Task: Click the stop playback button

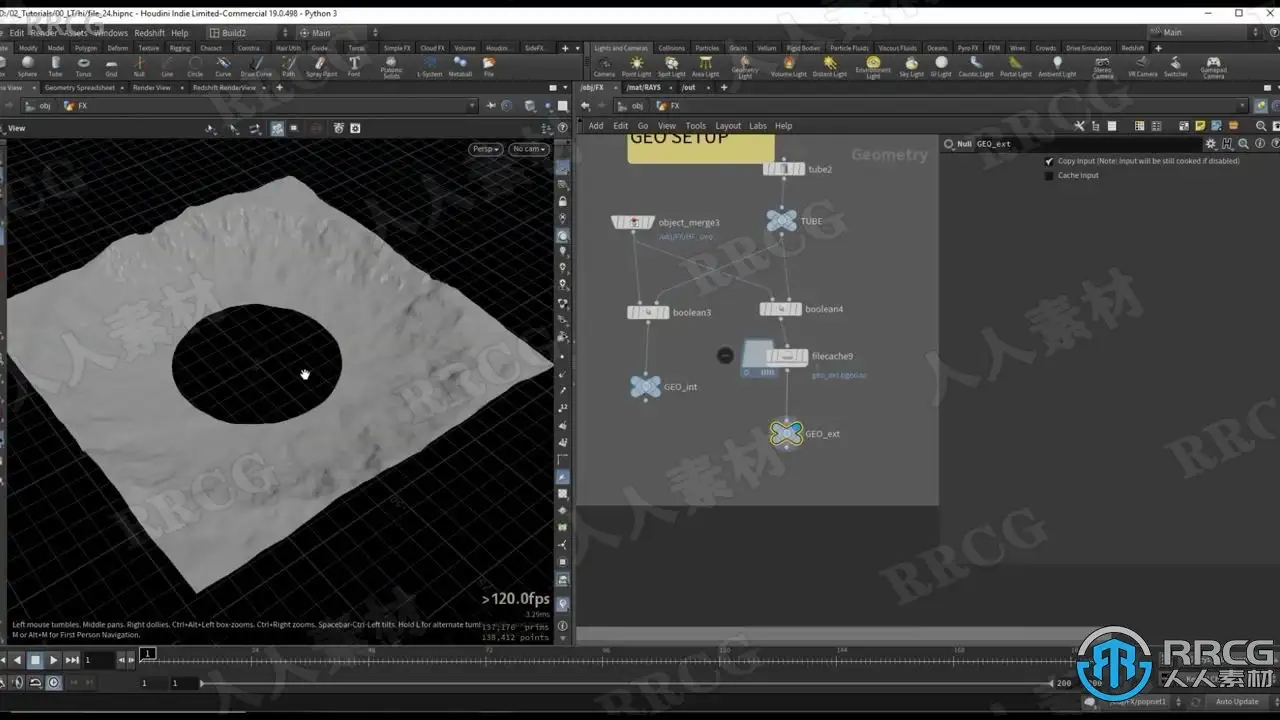Action: tap(35, 660)
